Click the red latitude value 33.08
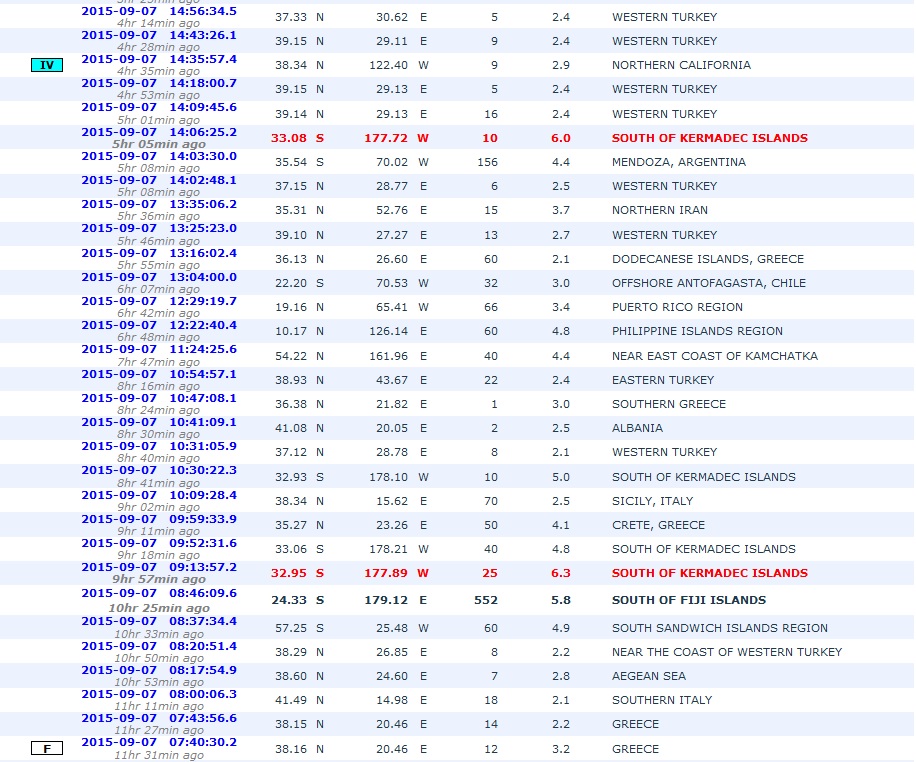The height and width of the screenshot is (762, 916). point(289,138)
